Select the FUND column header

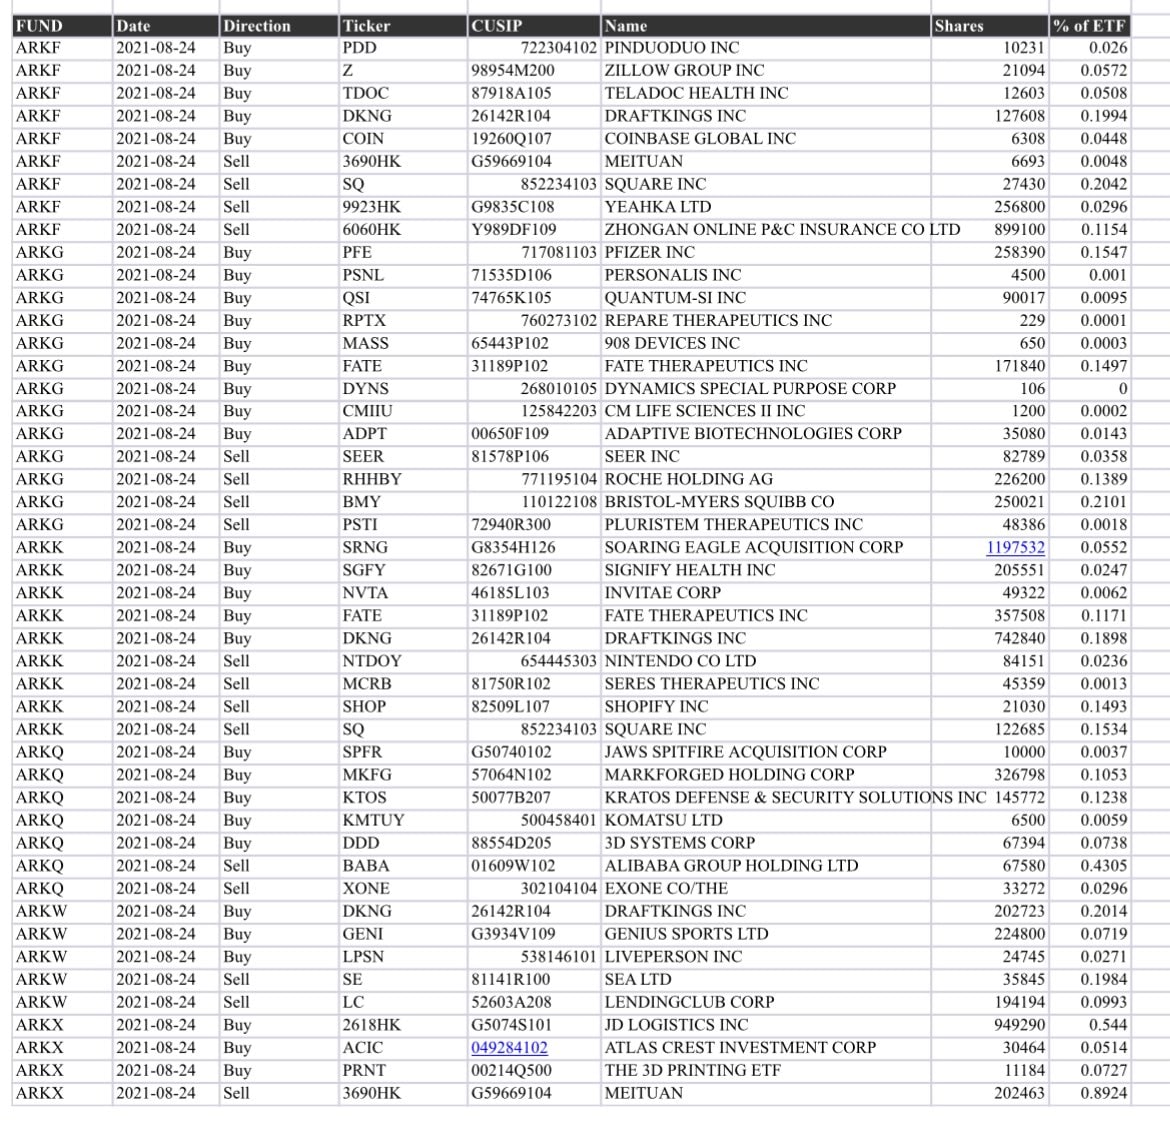click(62, 26)
